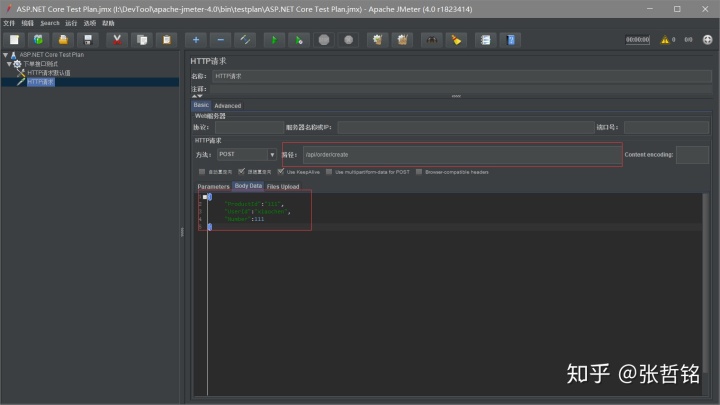Click the ASP.NET Core Test Plan flask icon

tap(13, 55)
